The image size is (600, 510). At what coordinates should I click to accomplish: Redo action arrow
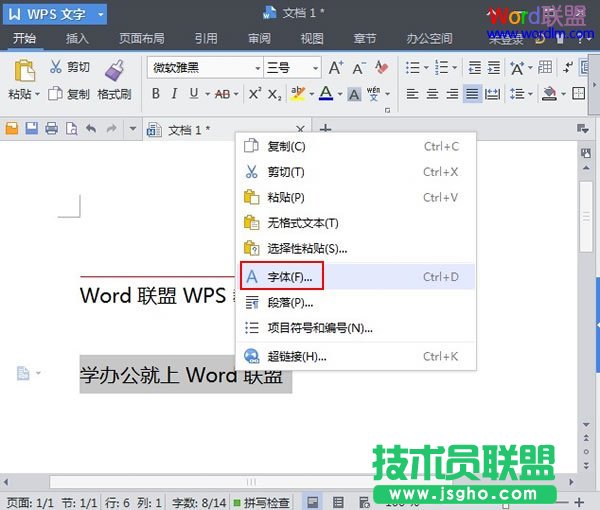[111, 129]
